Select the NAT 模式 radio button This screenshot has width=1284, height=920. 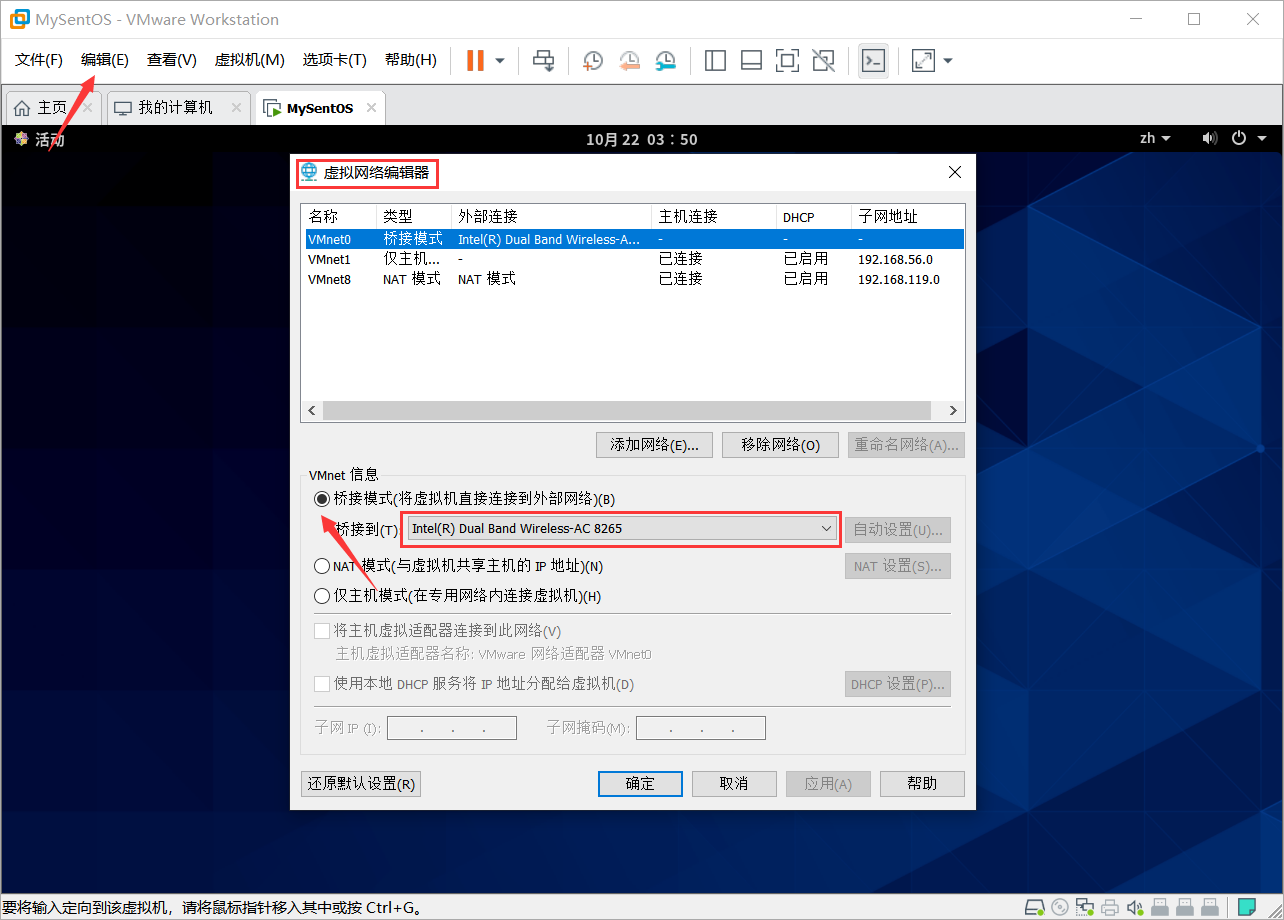point(322,566)
